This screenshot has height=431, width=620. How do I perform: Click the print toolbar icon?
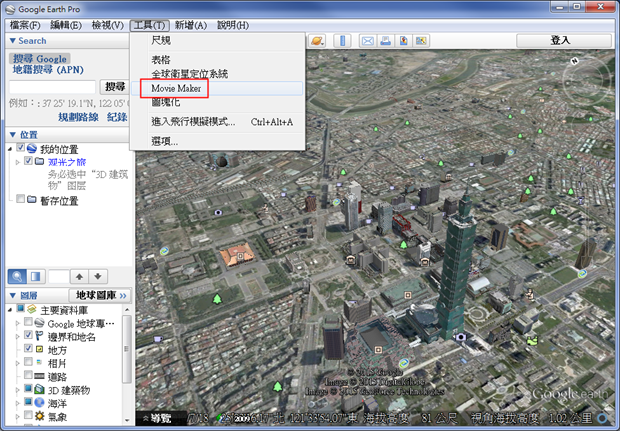click(x=386, y=40)
